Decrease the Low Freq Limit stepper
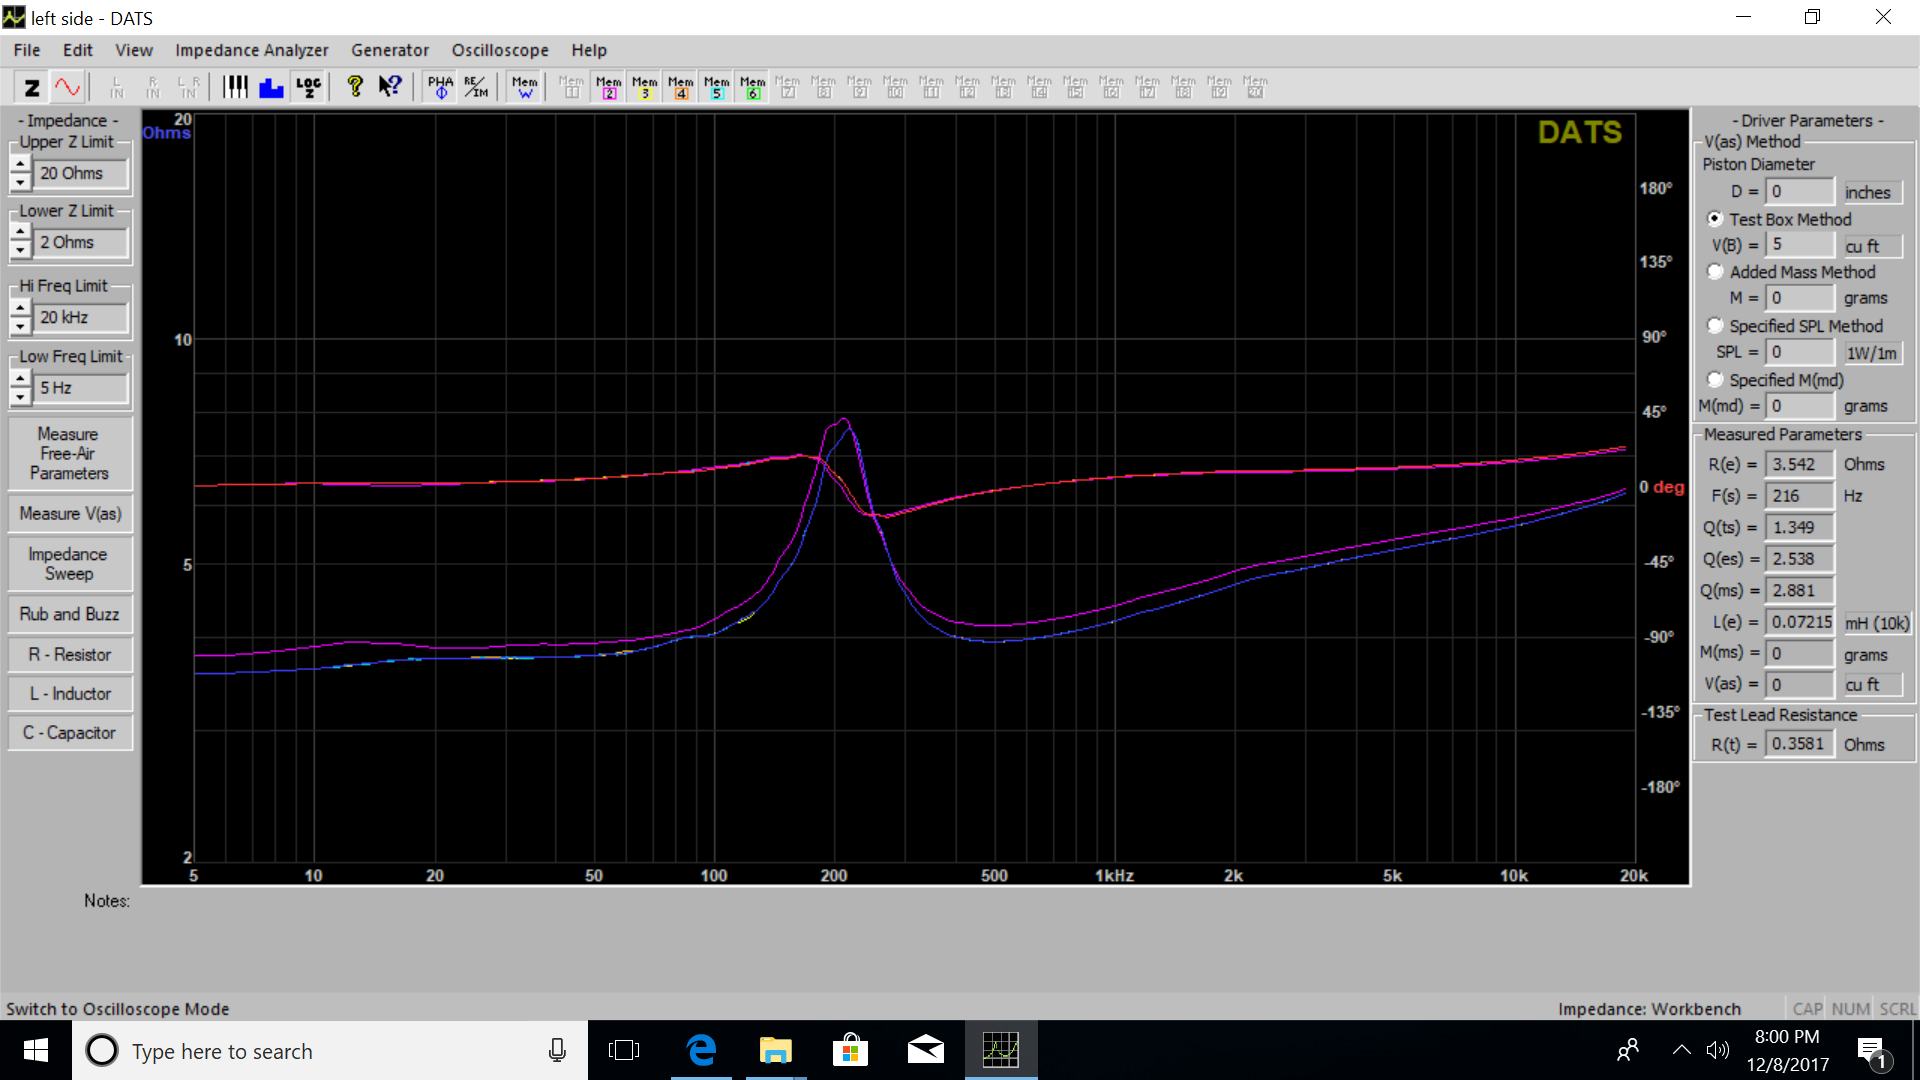The image size is (1920, 1080). 20,396
